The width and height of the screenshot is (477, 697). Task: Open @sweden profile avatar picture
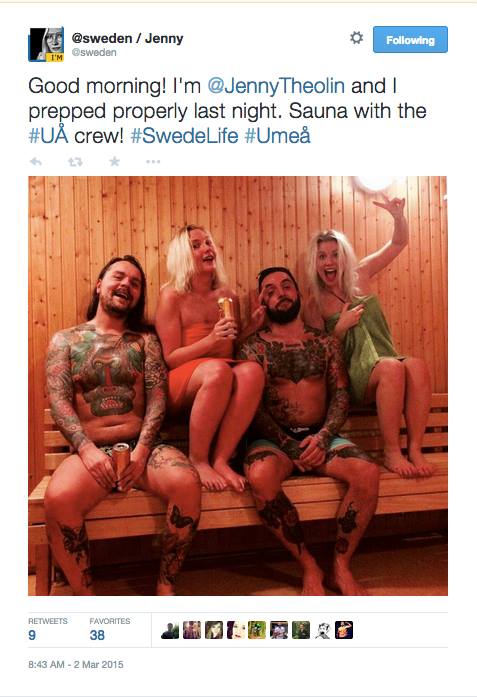46,44
